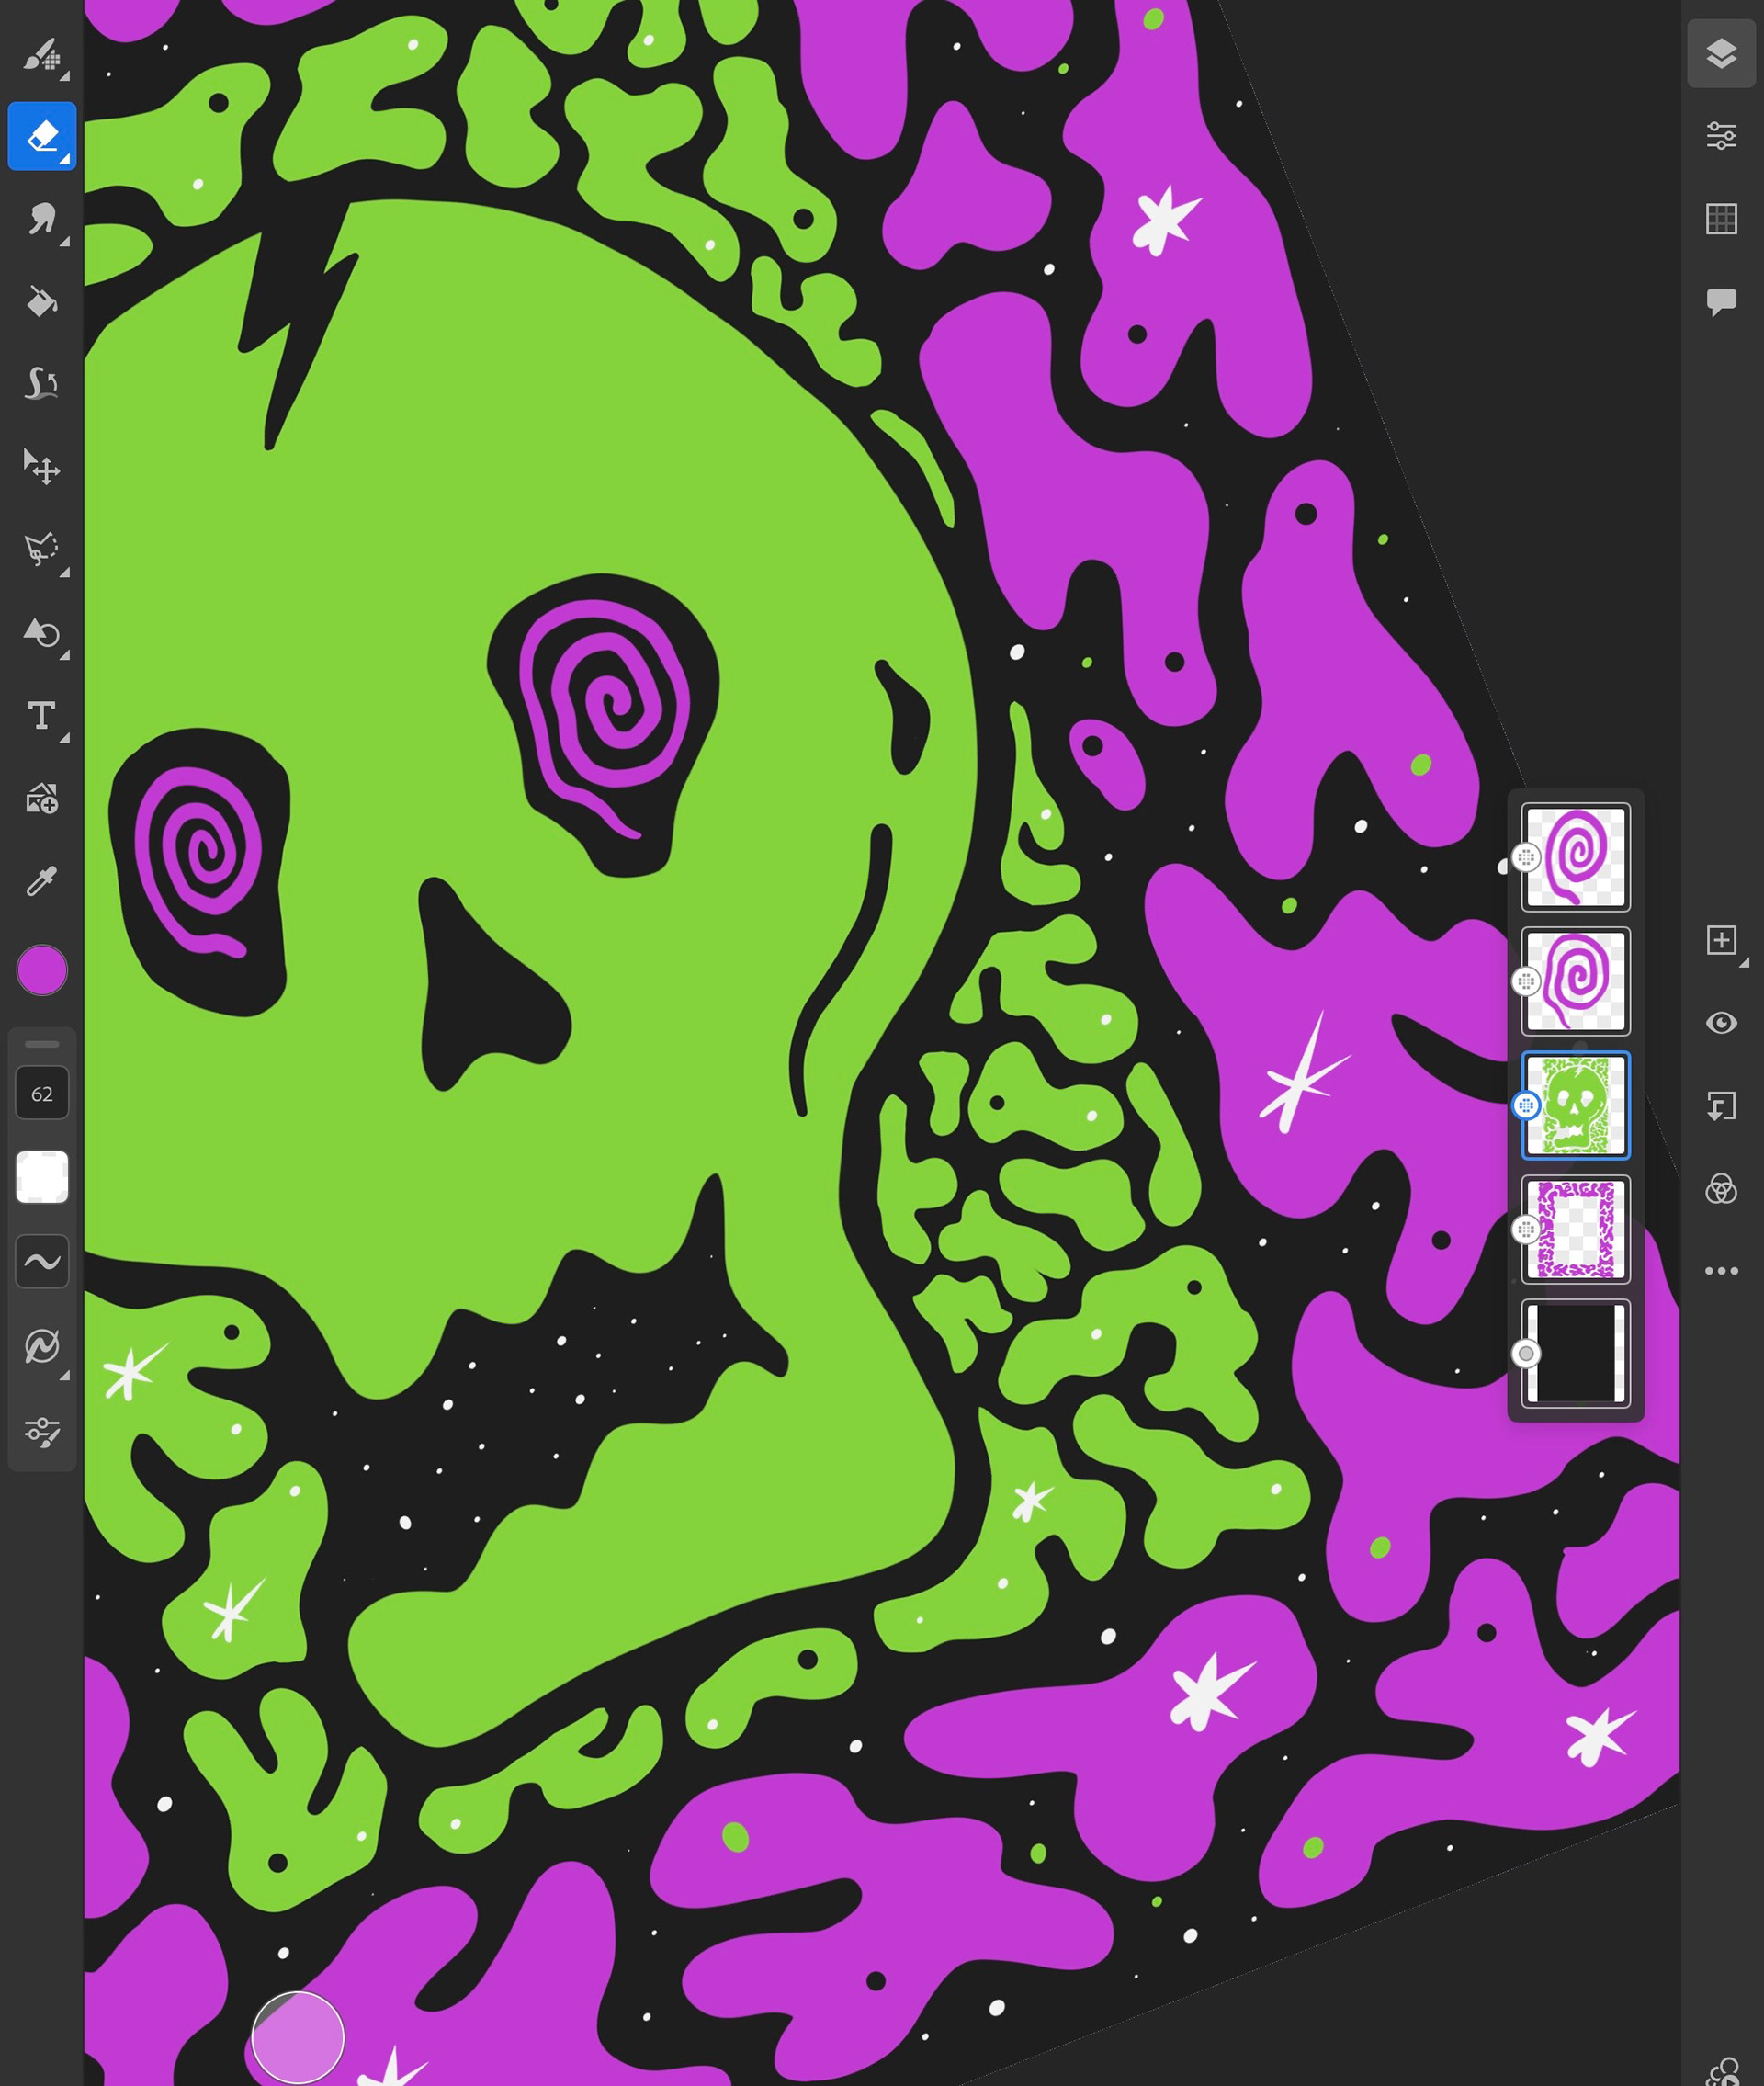Screen dimensions: 1764x2086
Task: Open the Place Image tool
Action: [41, 798]
